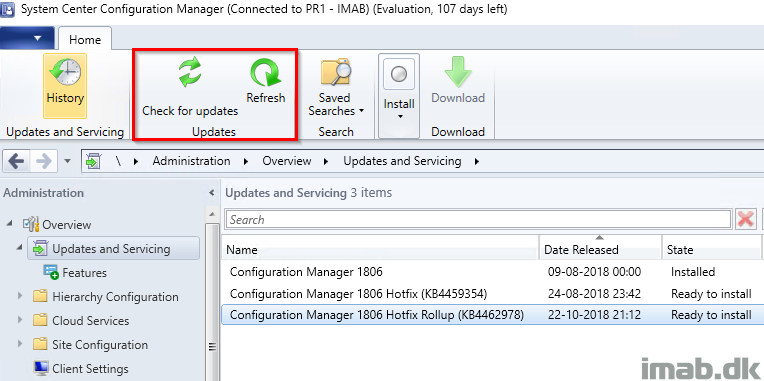Image resolution: width=764 pixels, height=381 pixels.
Task: Open Saved Searches folder icon
Action: tap(336, 73)
